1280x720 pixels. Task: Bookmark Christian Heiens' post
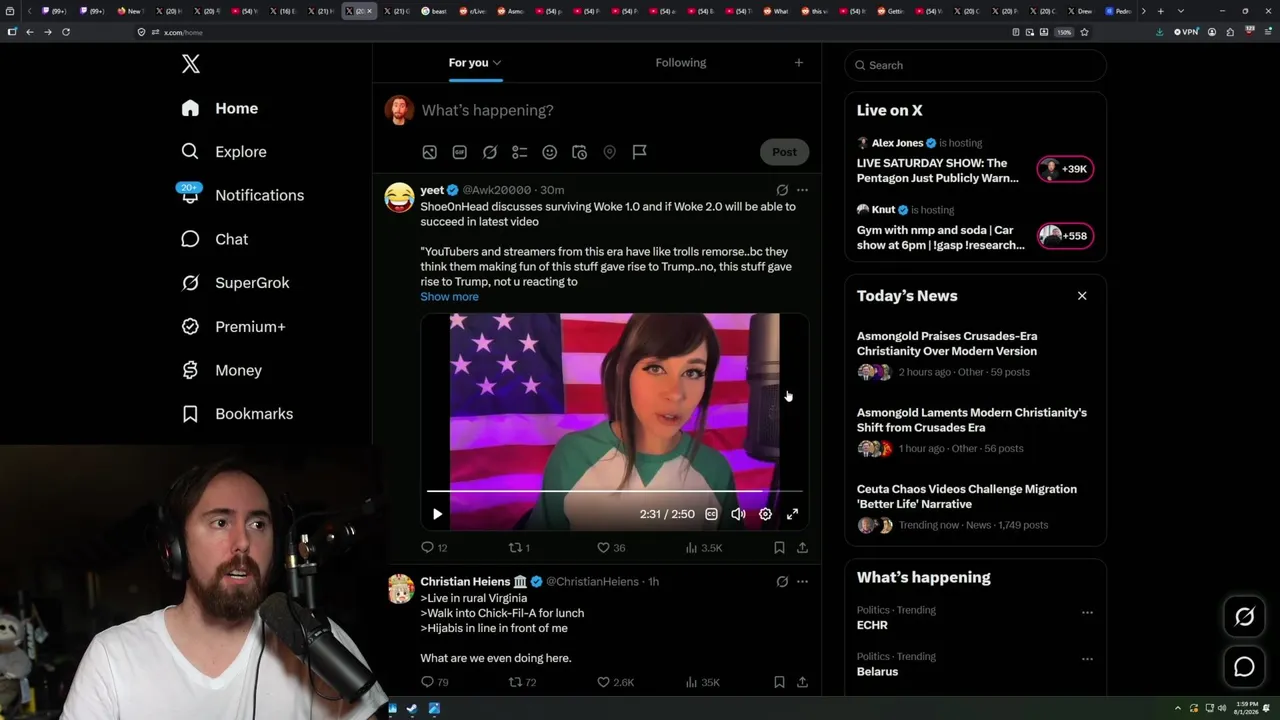pos(779,682)
